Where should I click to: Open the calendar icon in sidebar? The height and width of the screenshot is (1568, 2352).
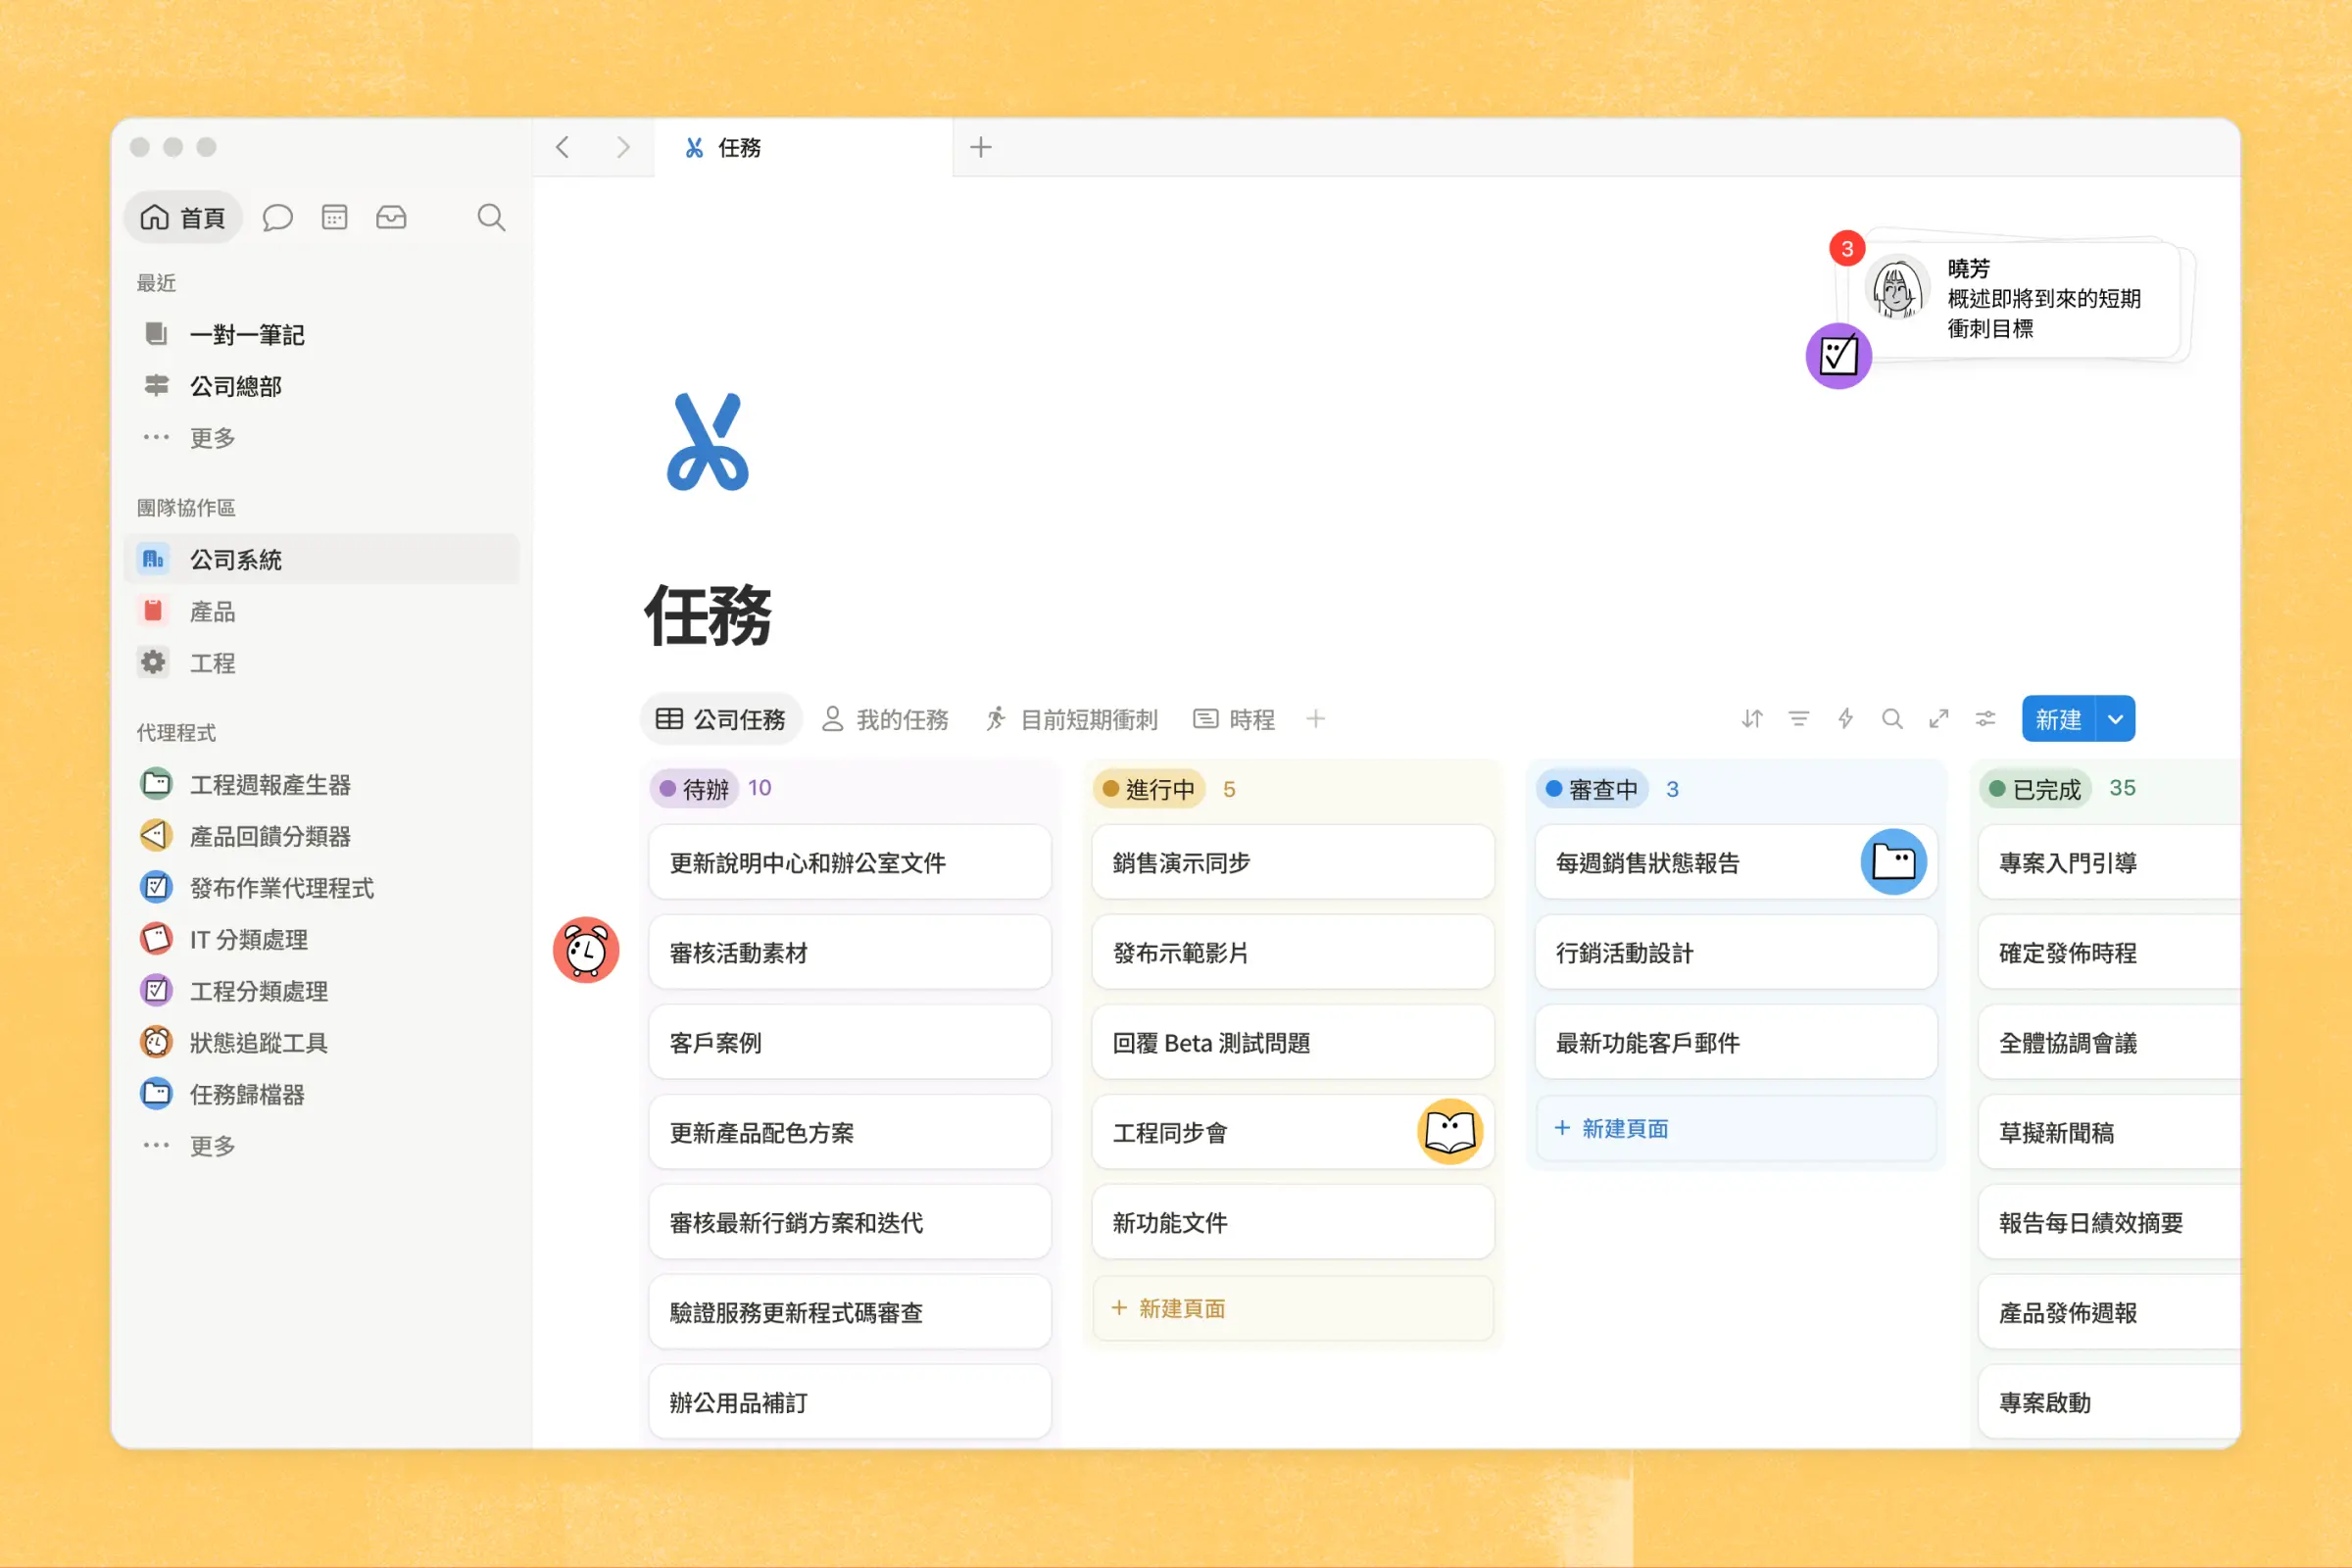point(334,217)
